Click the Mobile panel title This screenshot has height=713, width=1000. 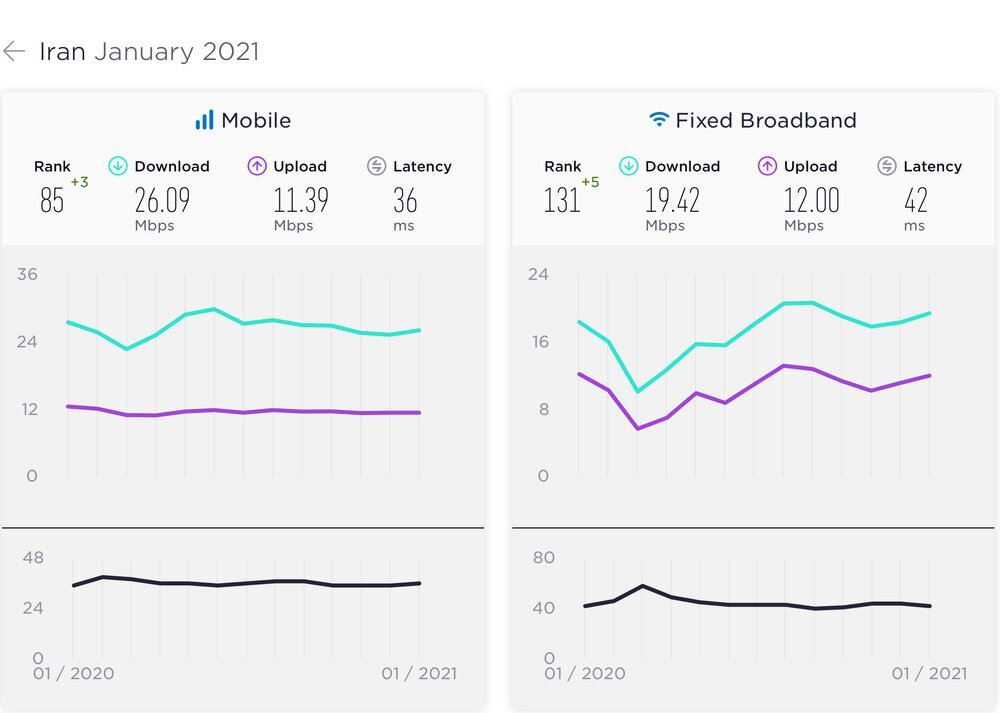[x=256, y=121]
